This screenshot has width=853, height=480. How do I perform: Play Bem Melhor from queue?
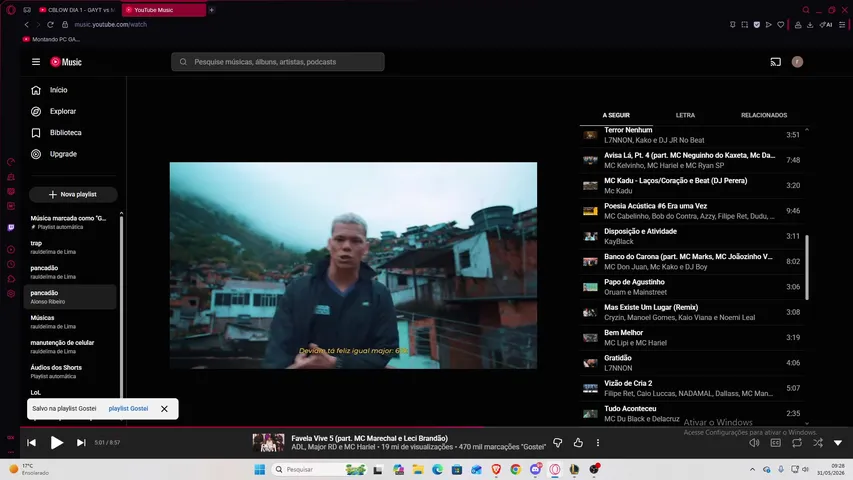693,337
